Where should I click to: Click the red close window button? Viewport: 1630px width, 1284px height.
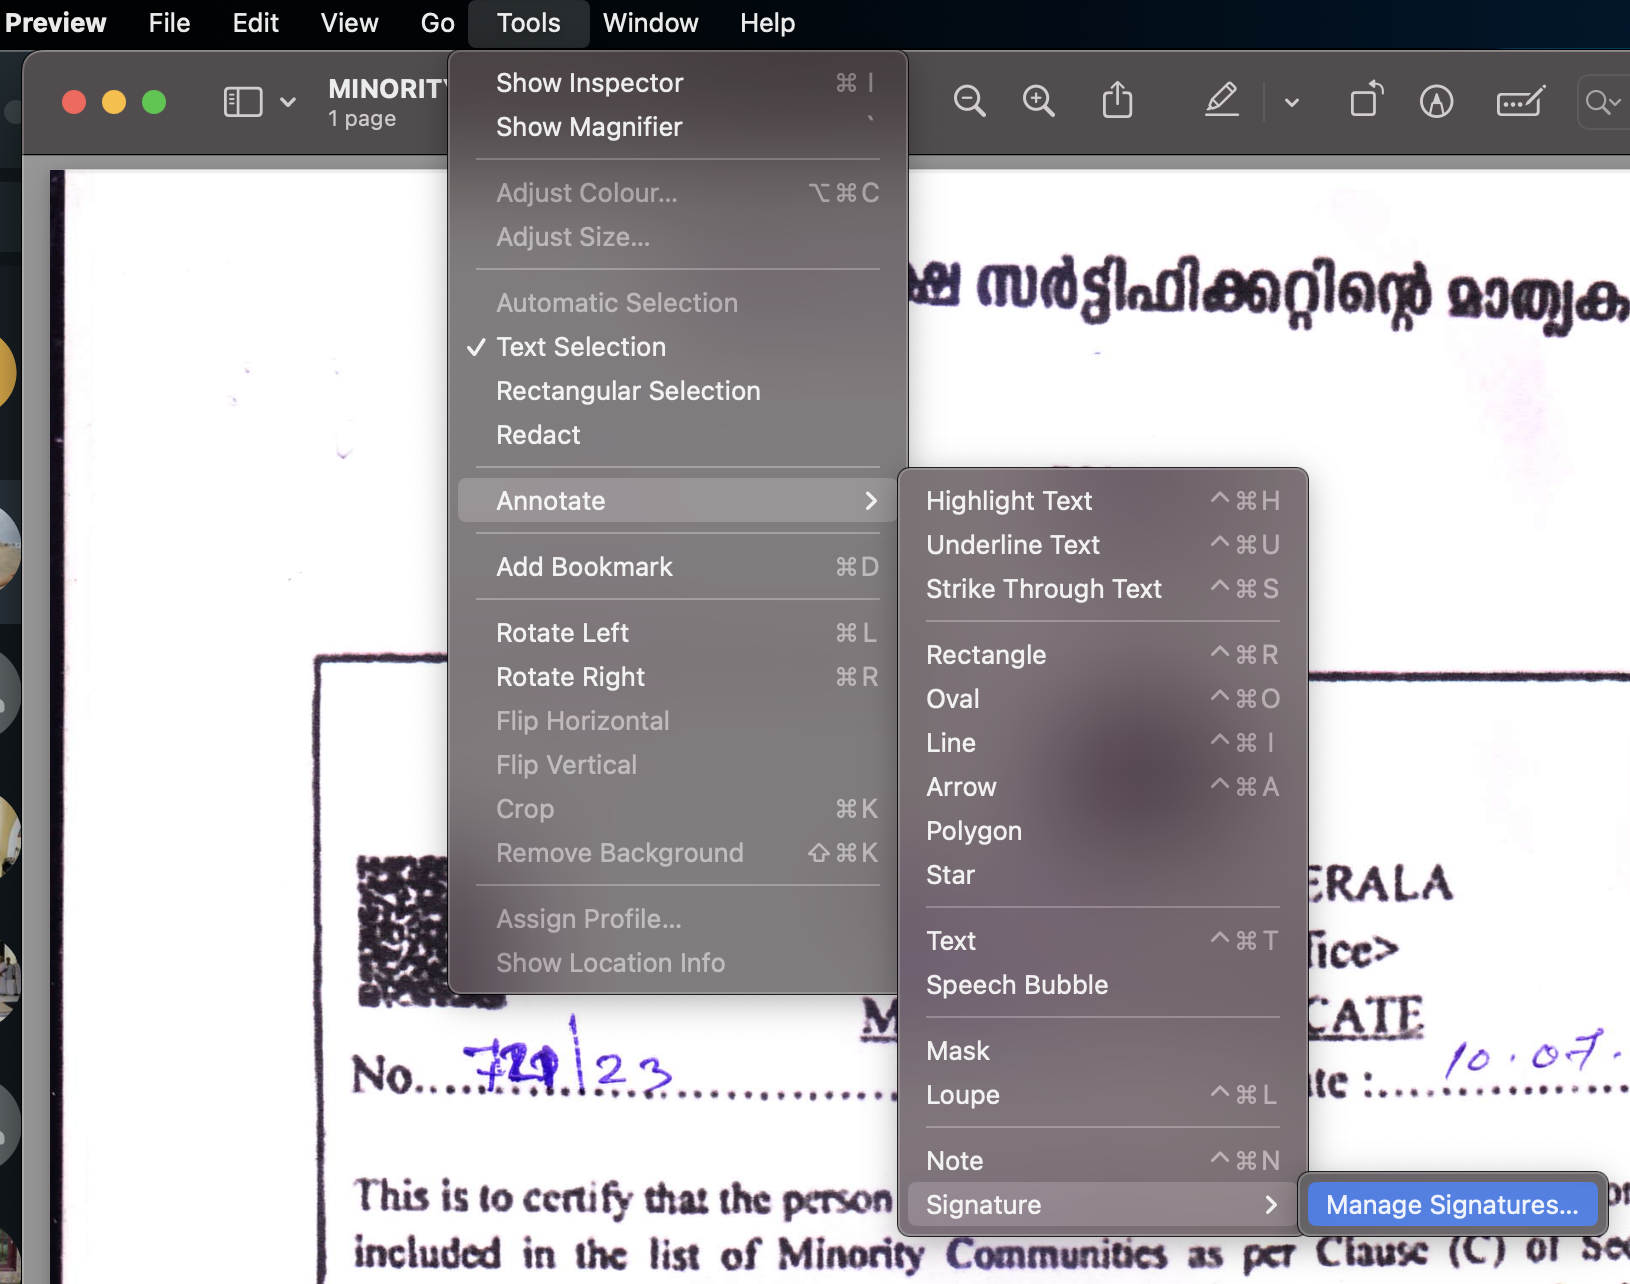74,102
